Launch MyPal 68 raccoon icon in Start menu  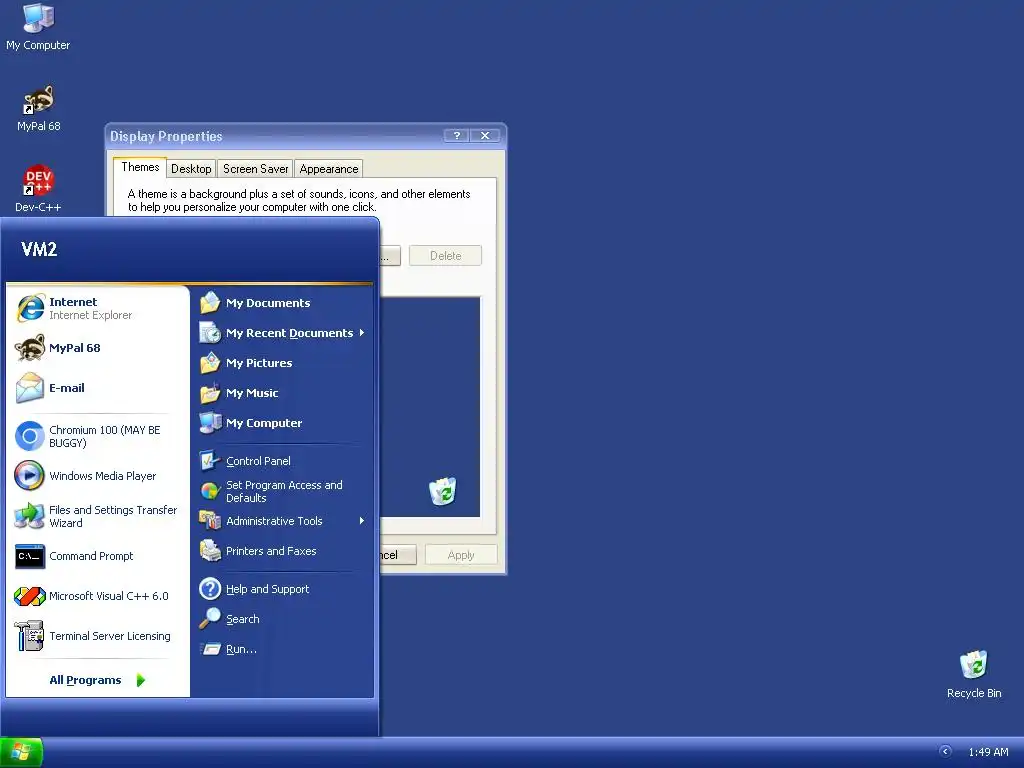[x=30, y=348]
